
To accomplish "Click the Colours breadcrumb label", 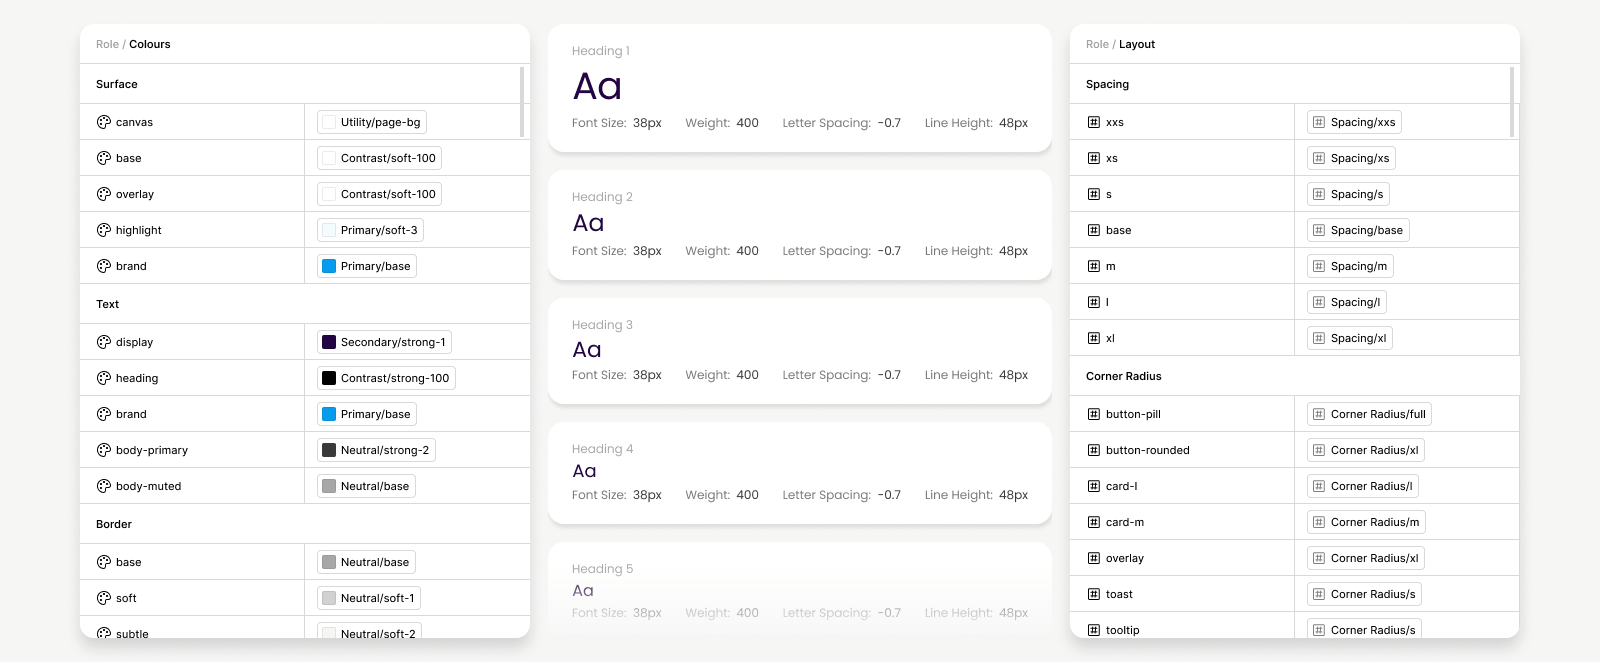I will pyautogui.click(x=150, y=44).
